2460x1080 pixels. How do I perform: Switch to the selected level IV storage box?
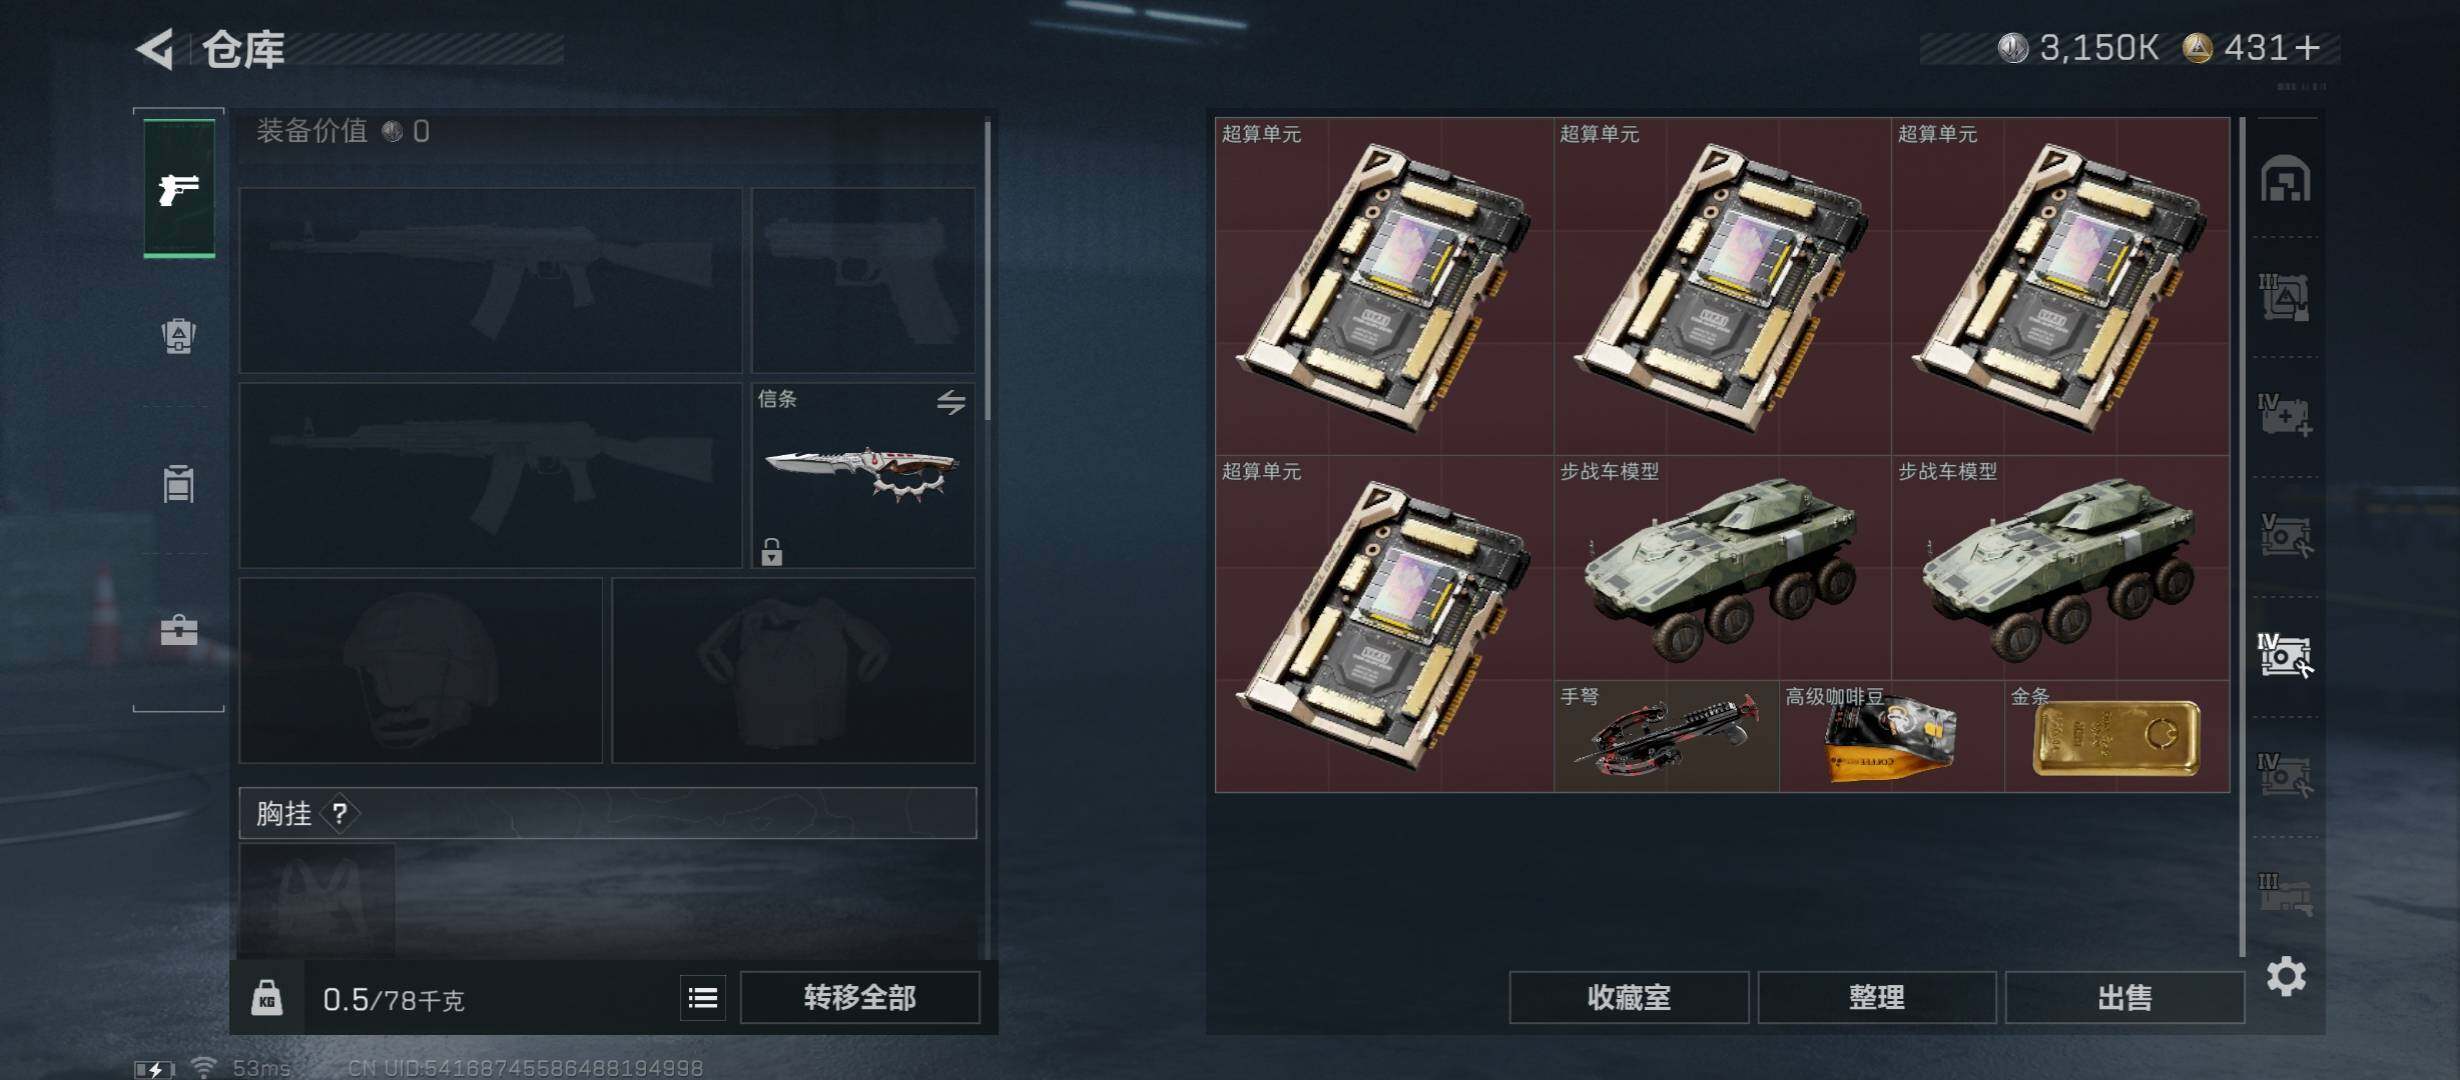coord(2286,656)
